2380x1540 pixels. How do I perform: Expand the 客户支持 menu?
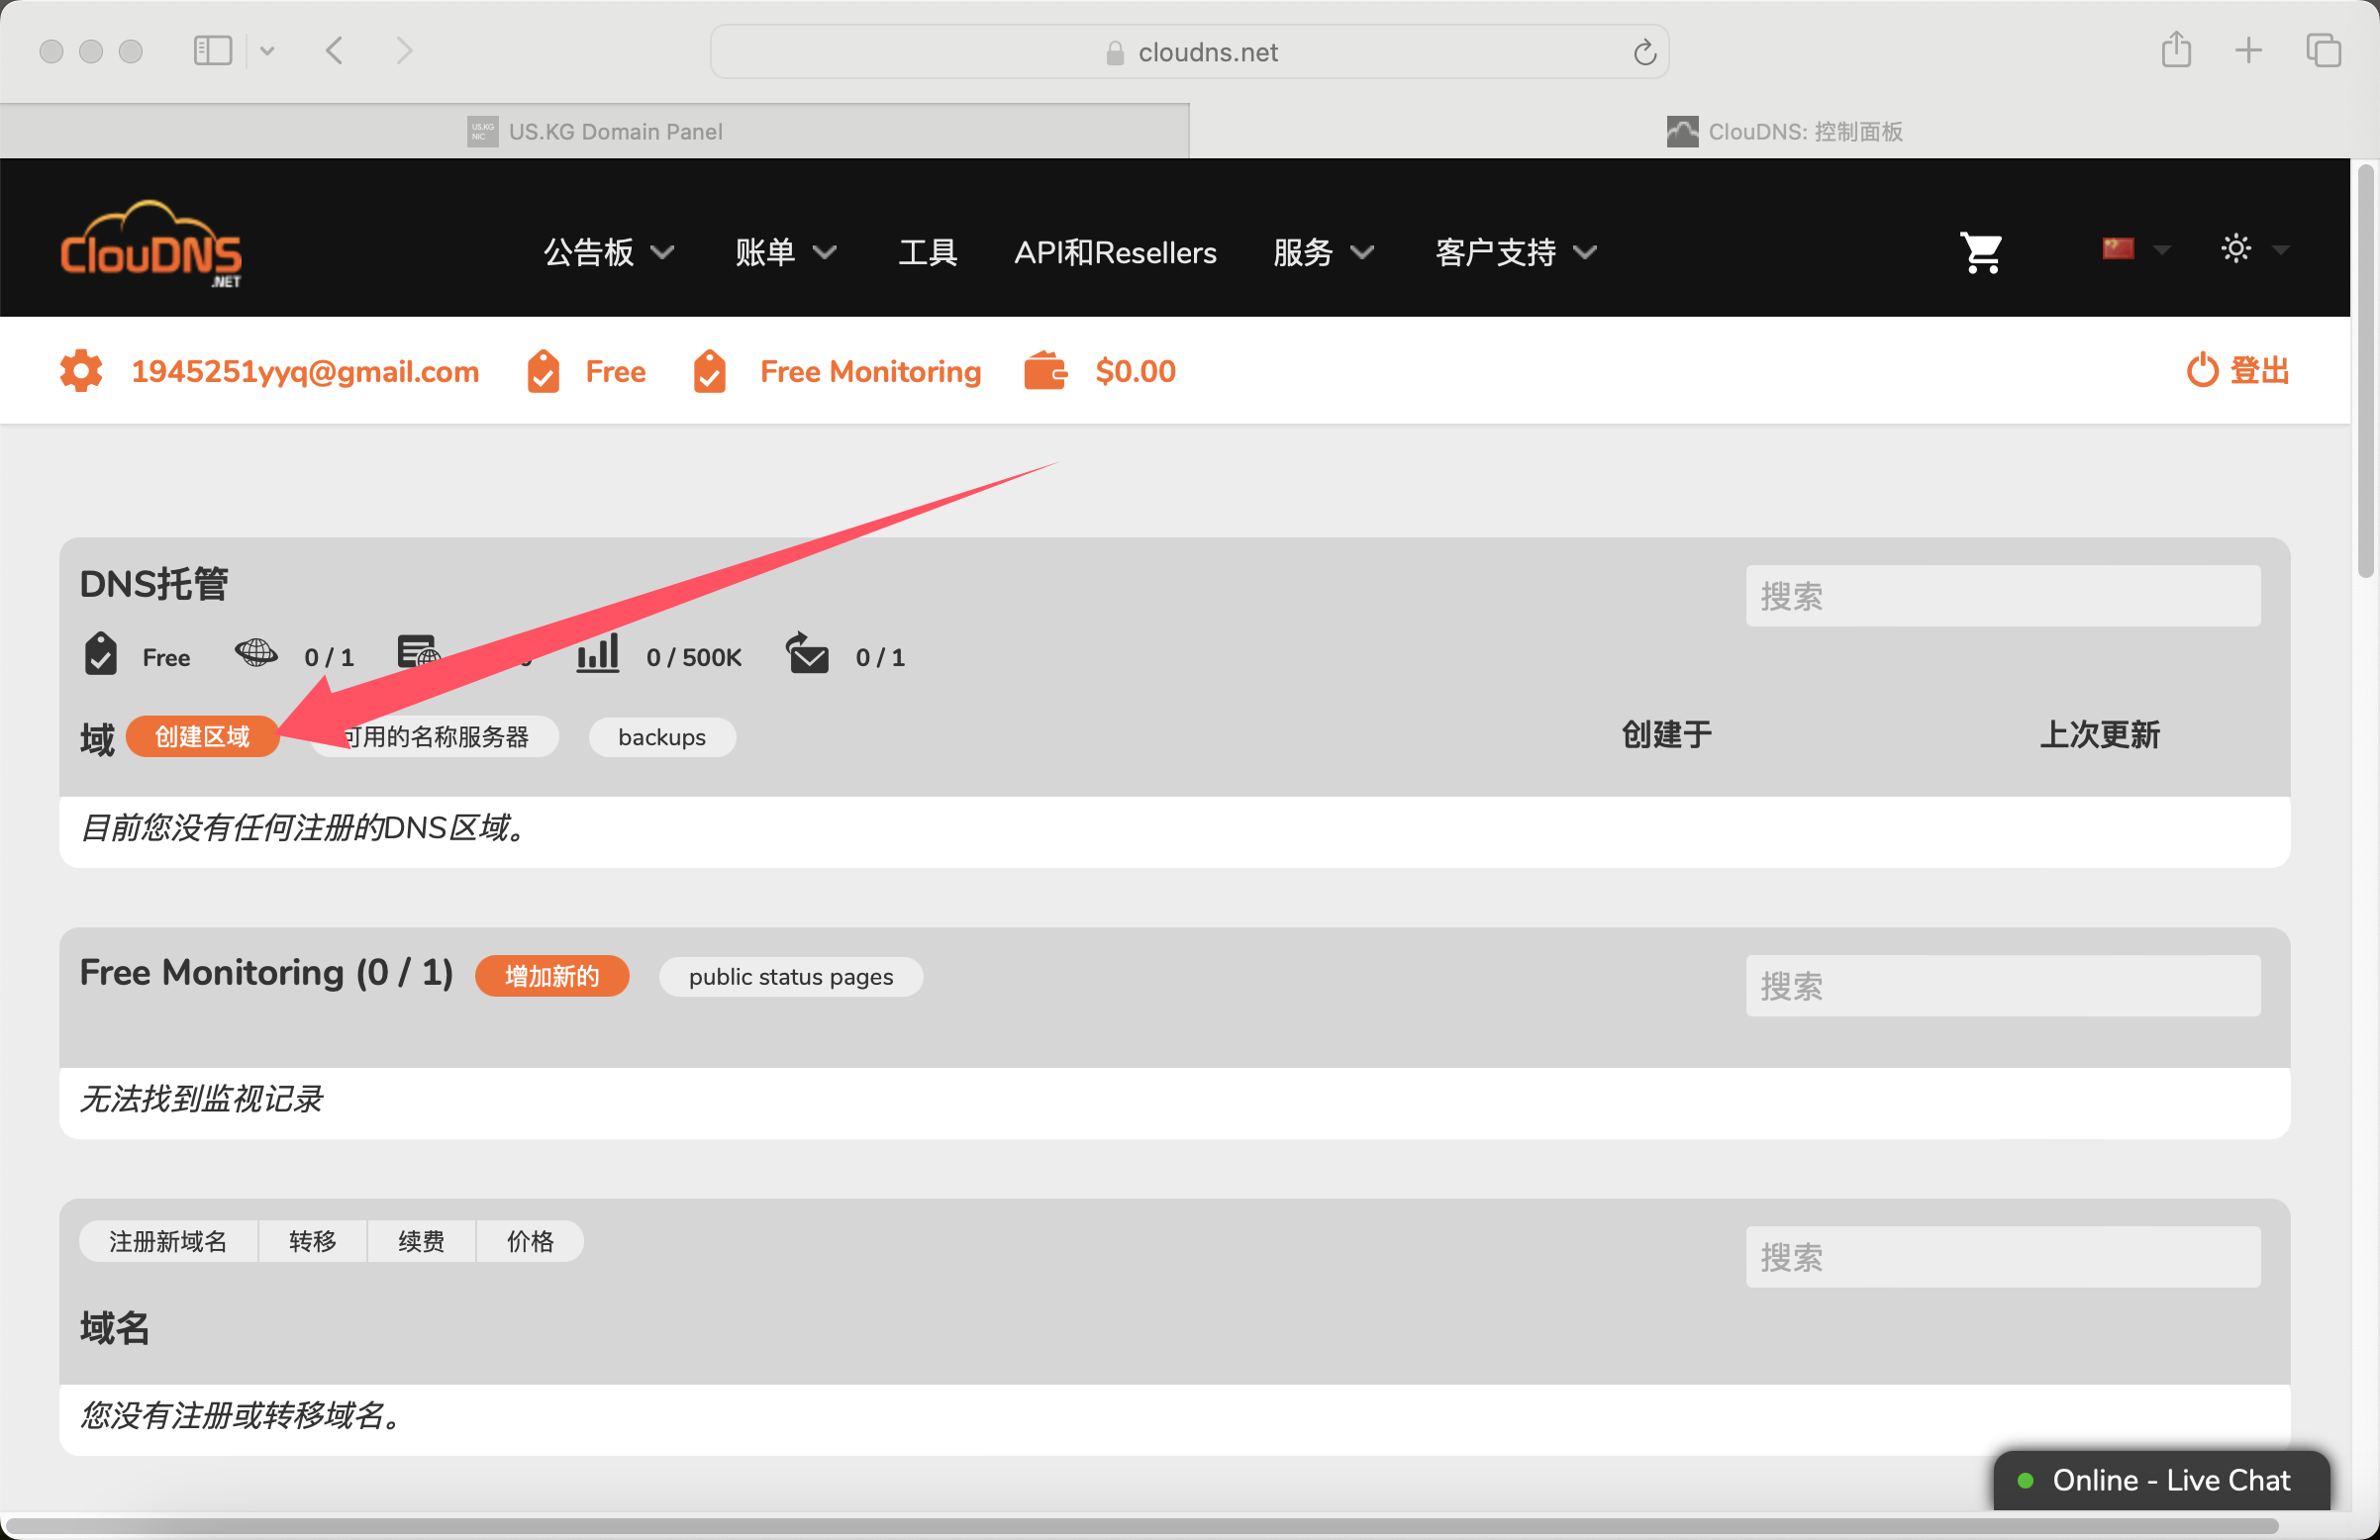point(1516,252)
